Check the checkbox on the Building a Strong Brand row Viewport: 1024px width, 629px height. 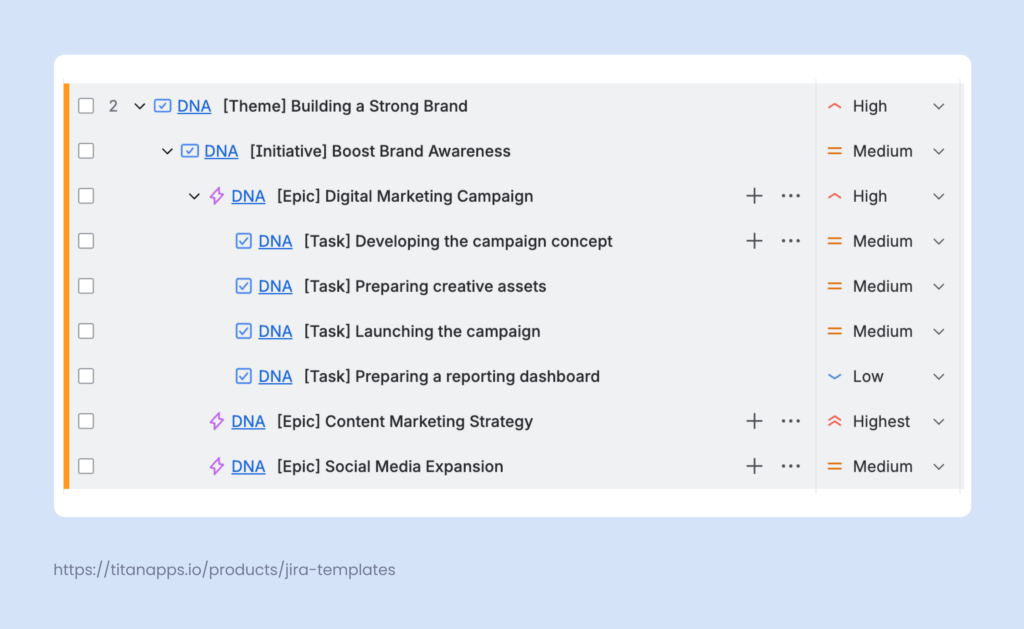(x=86, y=105)
